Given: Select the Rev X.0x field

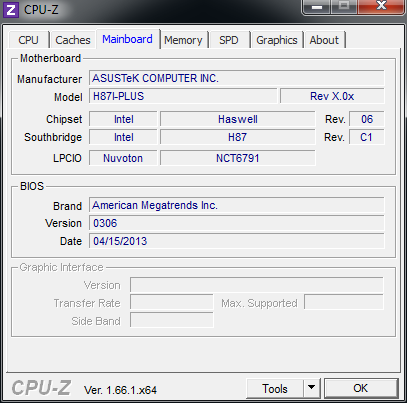Looking at the screenshot, I should (332, 96).
